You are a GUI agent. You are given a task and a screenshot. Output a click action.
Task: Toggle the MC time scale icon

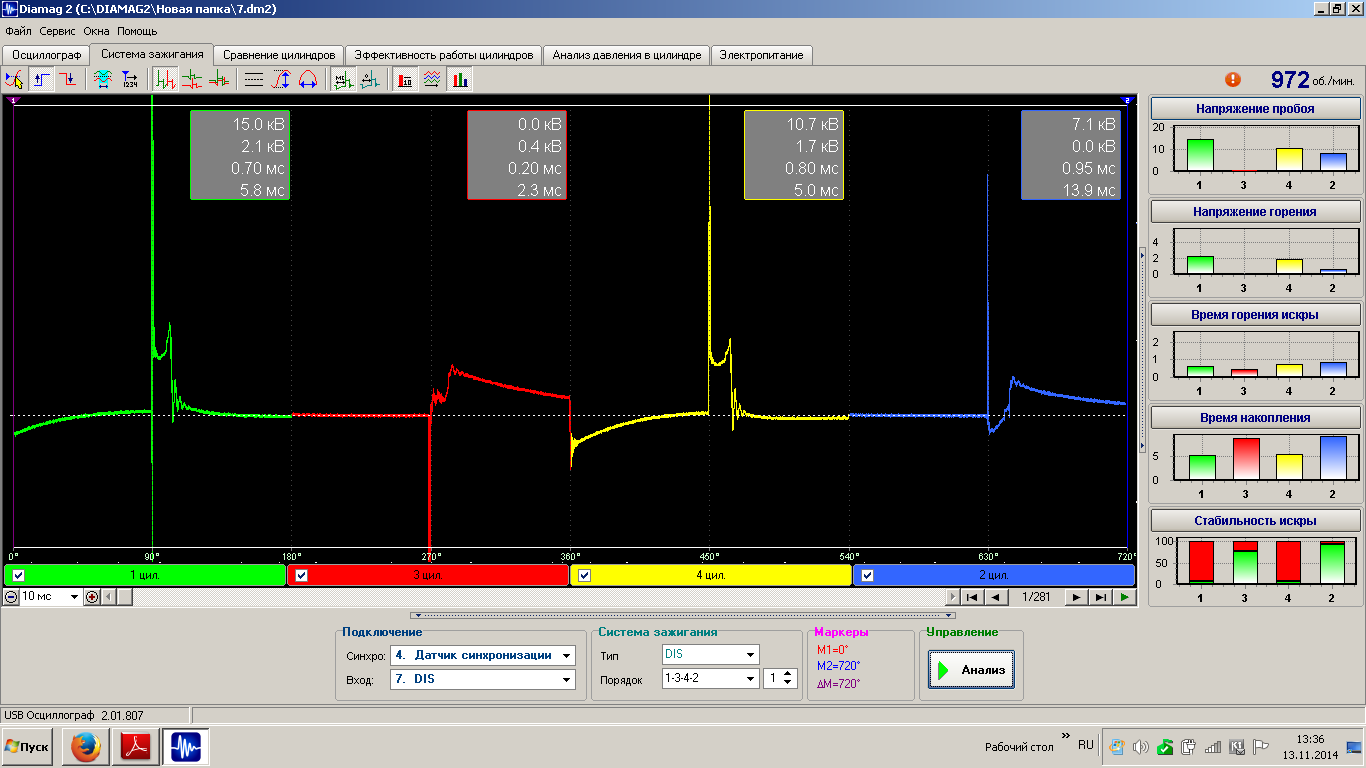pos(343,80)
